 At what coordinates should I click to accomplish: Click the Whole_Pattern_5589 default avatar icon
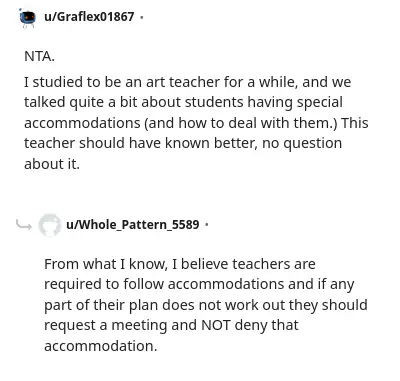coord(49,225)
